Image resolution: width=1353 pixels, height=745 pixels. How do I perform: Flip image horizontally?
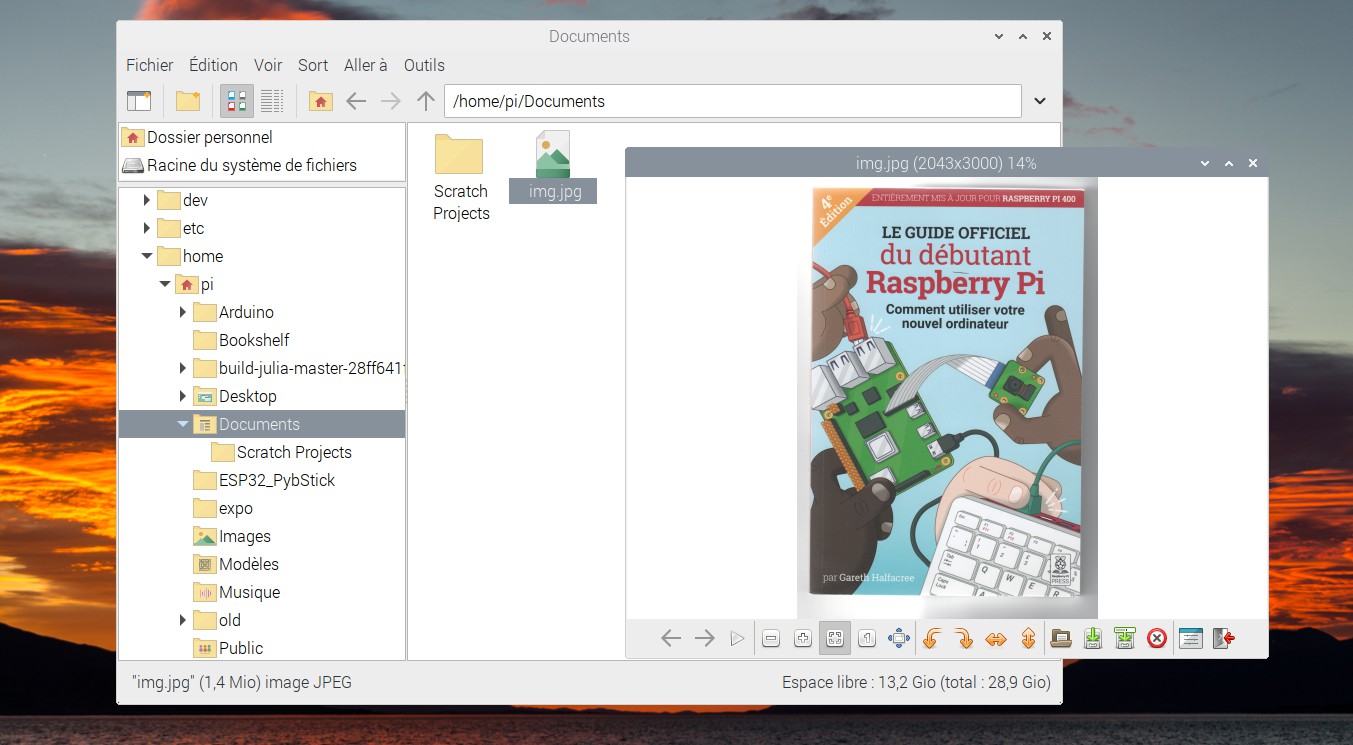click(x=995, y=638)
